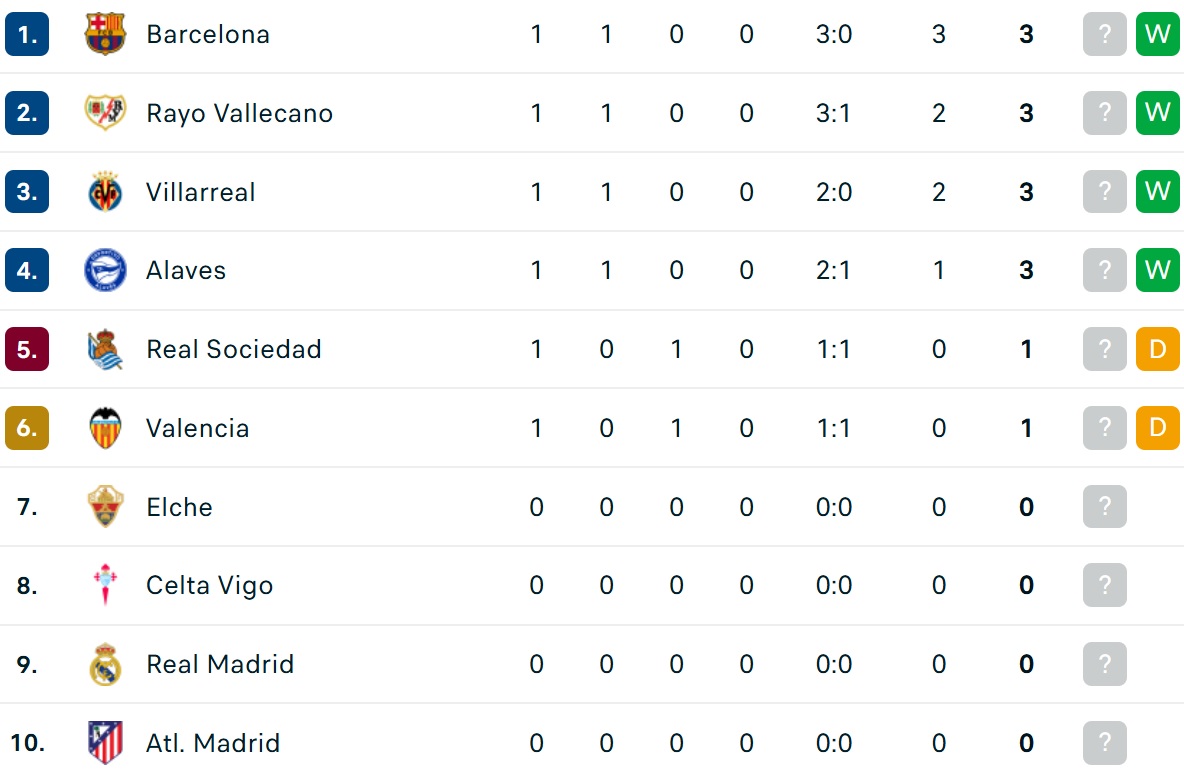
Task: Click the Atl. Madrid club crest
Action: pyautogui.click(x=105, y=743)
